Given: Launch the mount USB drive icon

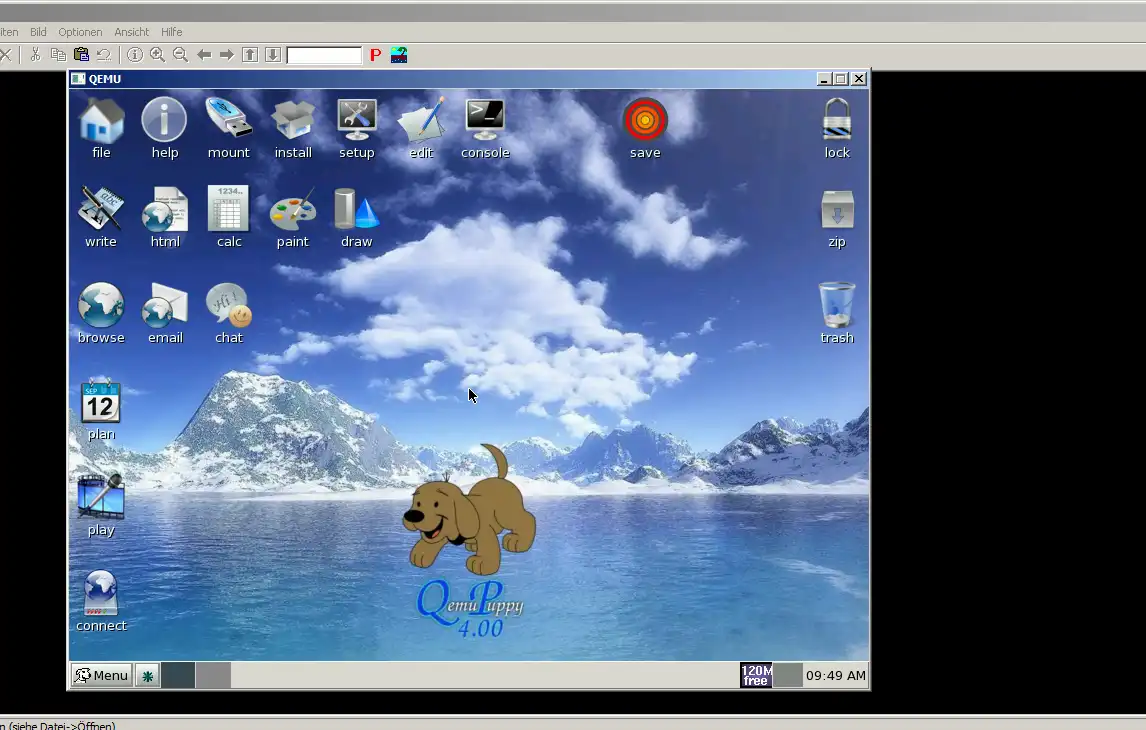Looking at the screenshot, I should coord(229,118).
